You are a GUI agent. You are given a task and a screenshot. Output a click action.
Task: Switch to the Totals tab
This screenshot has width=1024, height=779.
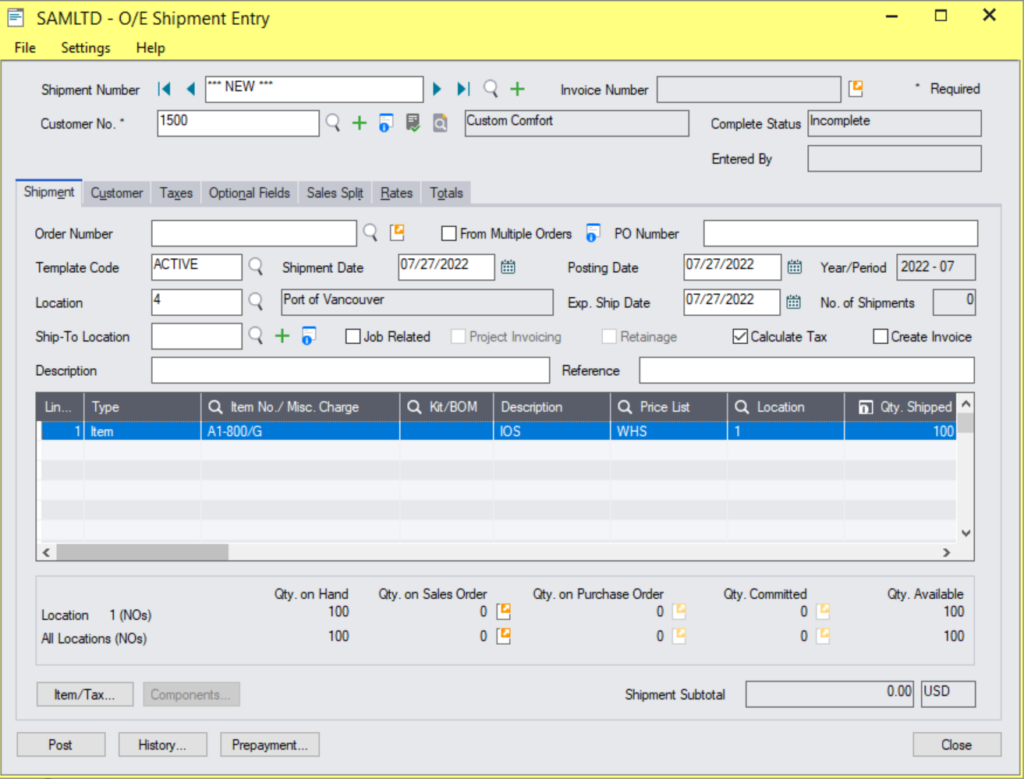coord(446,193)
